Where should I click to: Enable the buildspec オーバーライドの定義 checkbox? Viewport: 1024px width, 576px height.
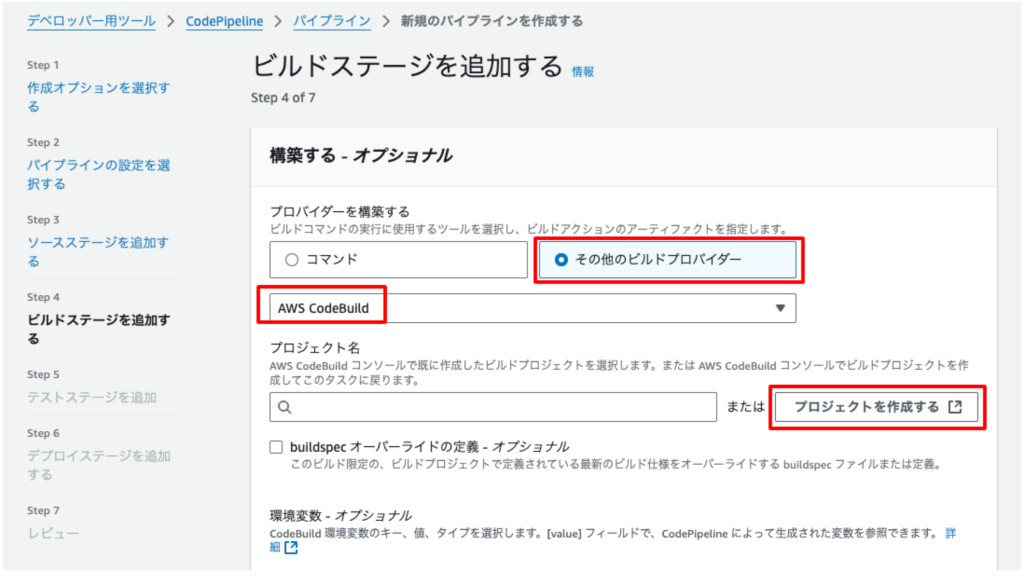[x=276, y=447]
